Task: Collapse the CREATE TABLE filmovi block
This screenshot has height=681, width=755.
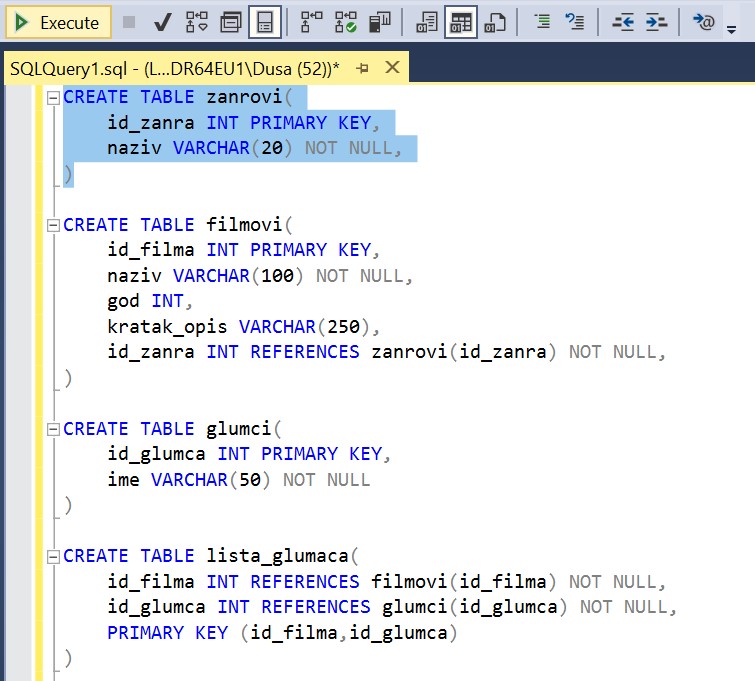Action: [53, 226]
